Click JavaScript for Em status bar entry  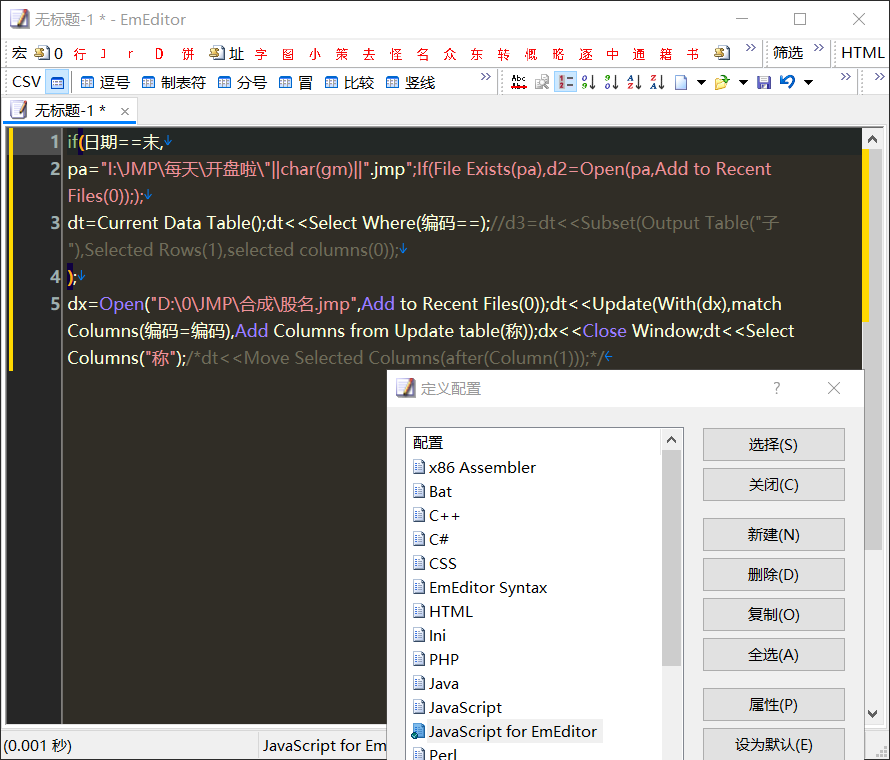pyautogui.click(x=324, y=745)
